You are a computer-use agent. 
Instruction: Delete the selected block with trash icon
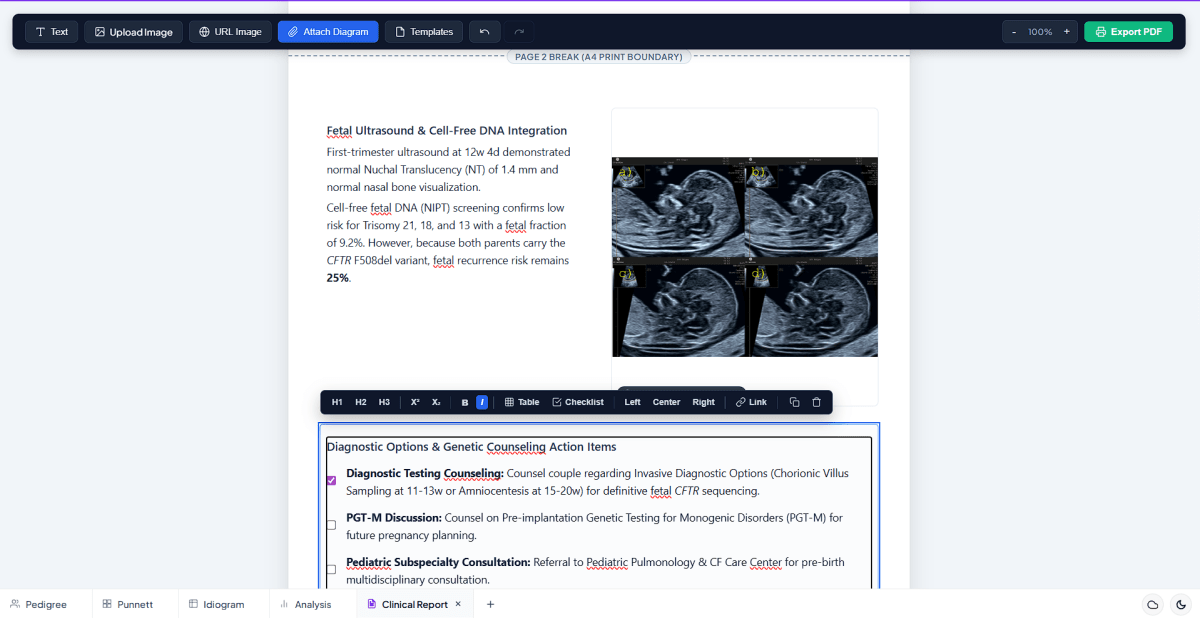[816, 402]
